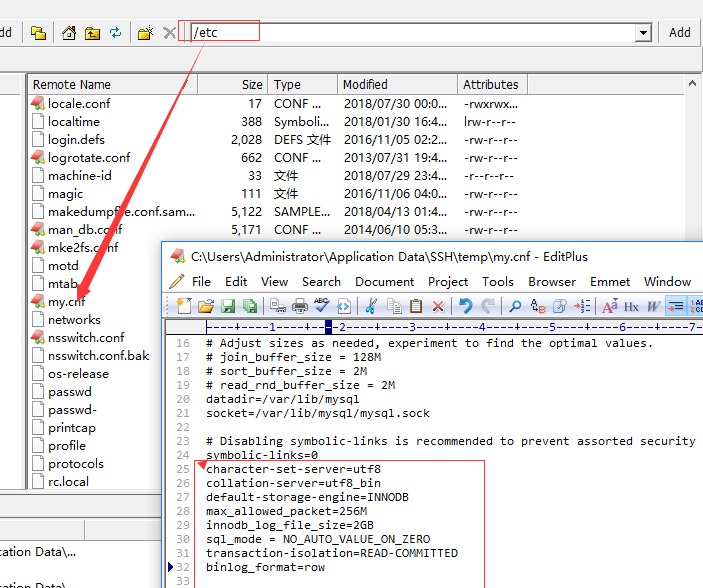Create a new remote folder
This screenshot has height=588, width=703.
(x=145, y=33)
